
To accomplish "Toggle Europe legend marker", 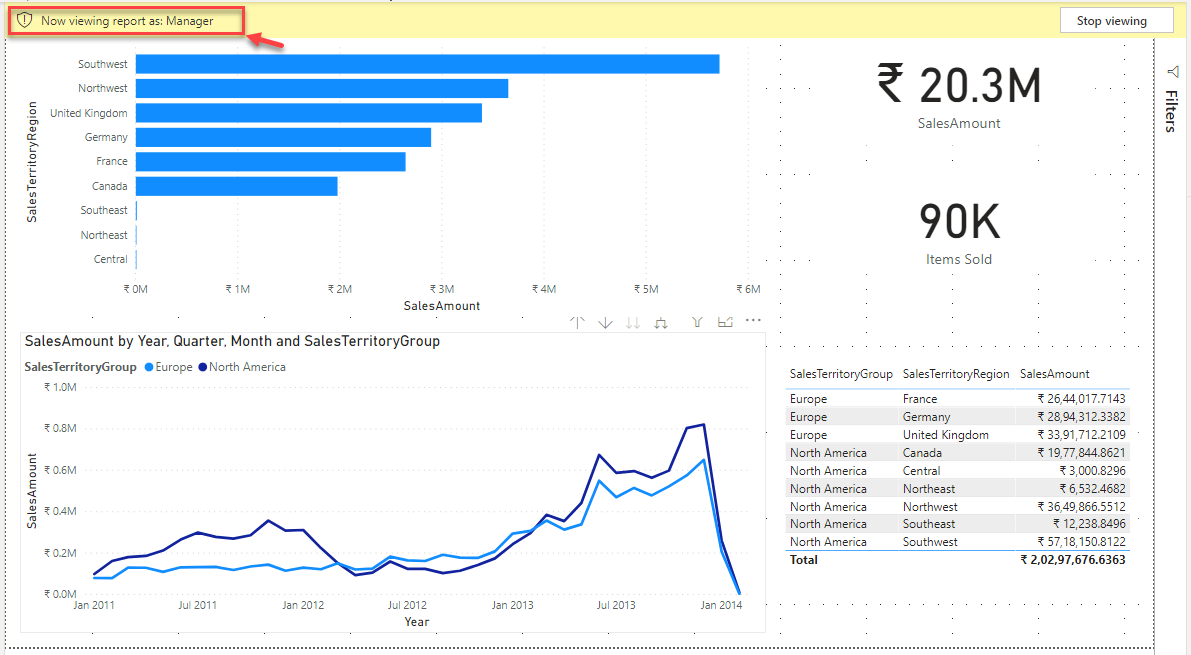I will click(x=150, y=367).
